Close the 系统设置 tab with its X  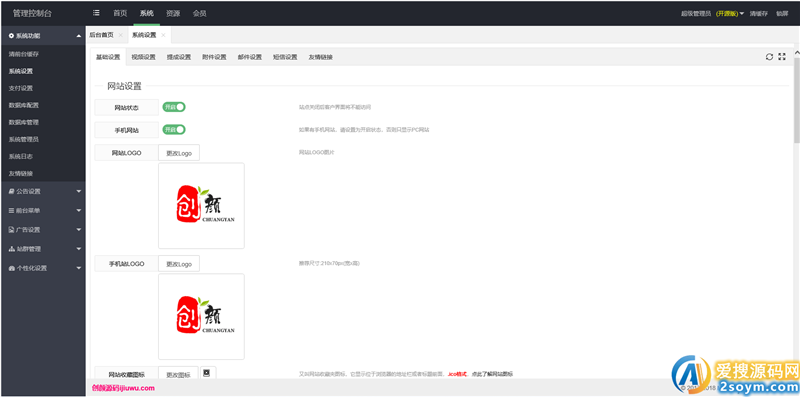(163, 35)
